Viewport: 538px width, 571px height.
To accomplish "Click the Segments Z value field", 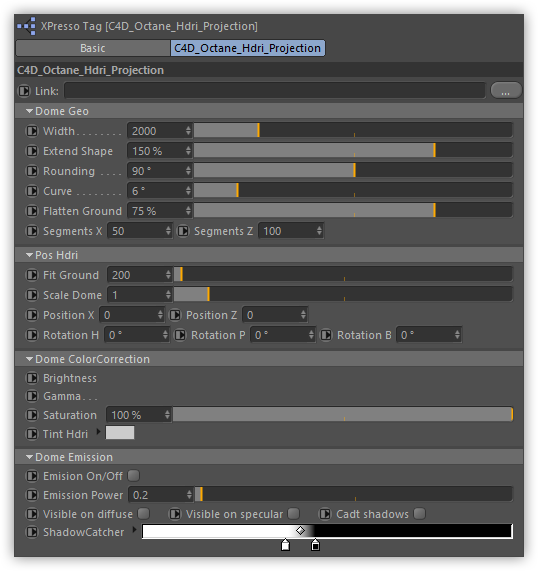I will point(291,231).
